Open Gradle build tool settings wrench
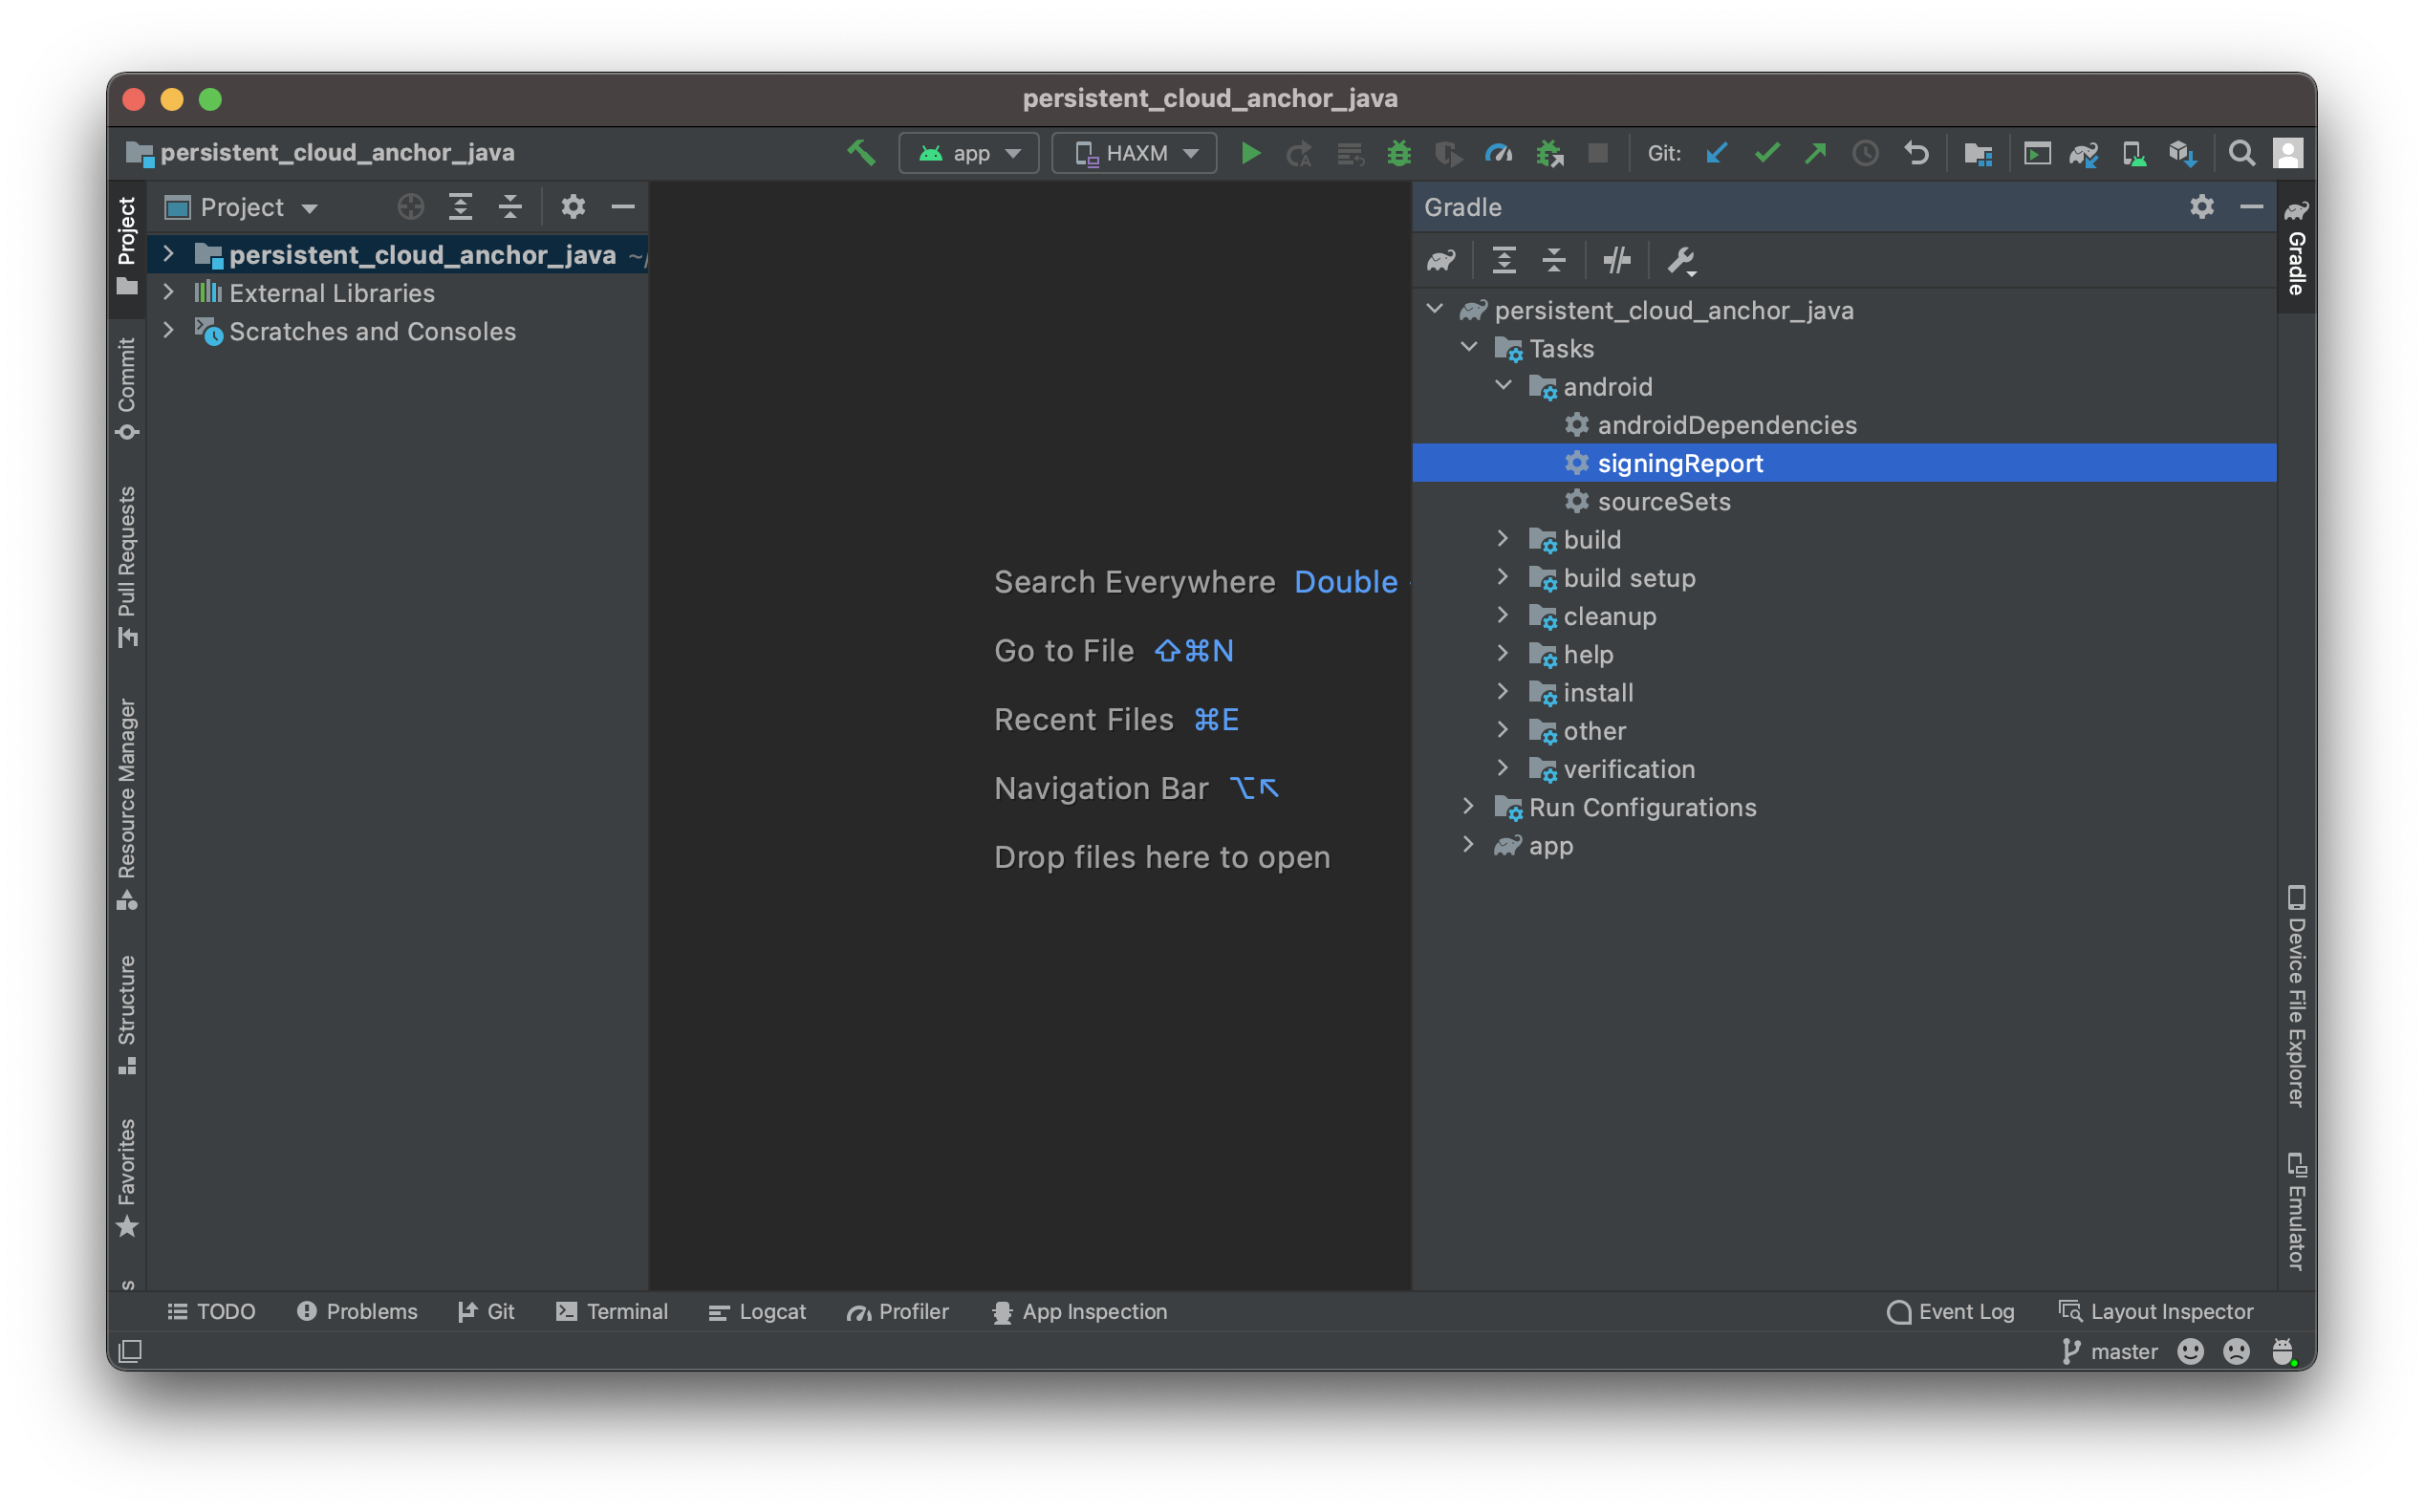The width and height of the screenshot is (2424, 1512). tap(1680, 261)
